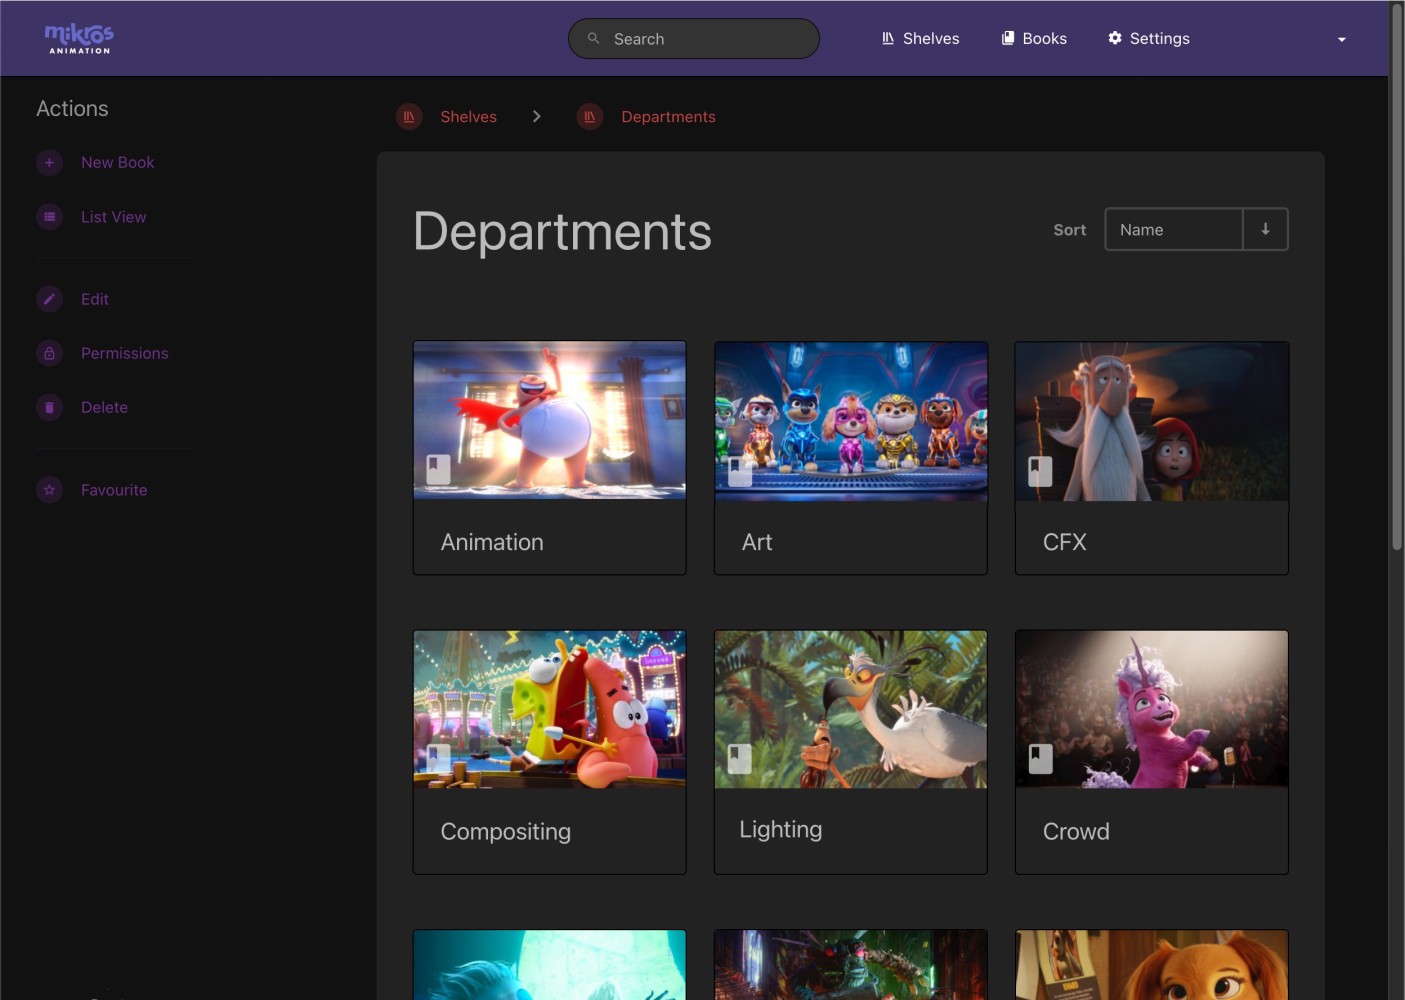Viewport: 1405px width, 1000px height.
Task: Choose the Delete action
Action: click(104, 407)
